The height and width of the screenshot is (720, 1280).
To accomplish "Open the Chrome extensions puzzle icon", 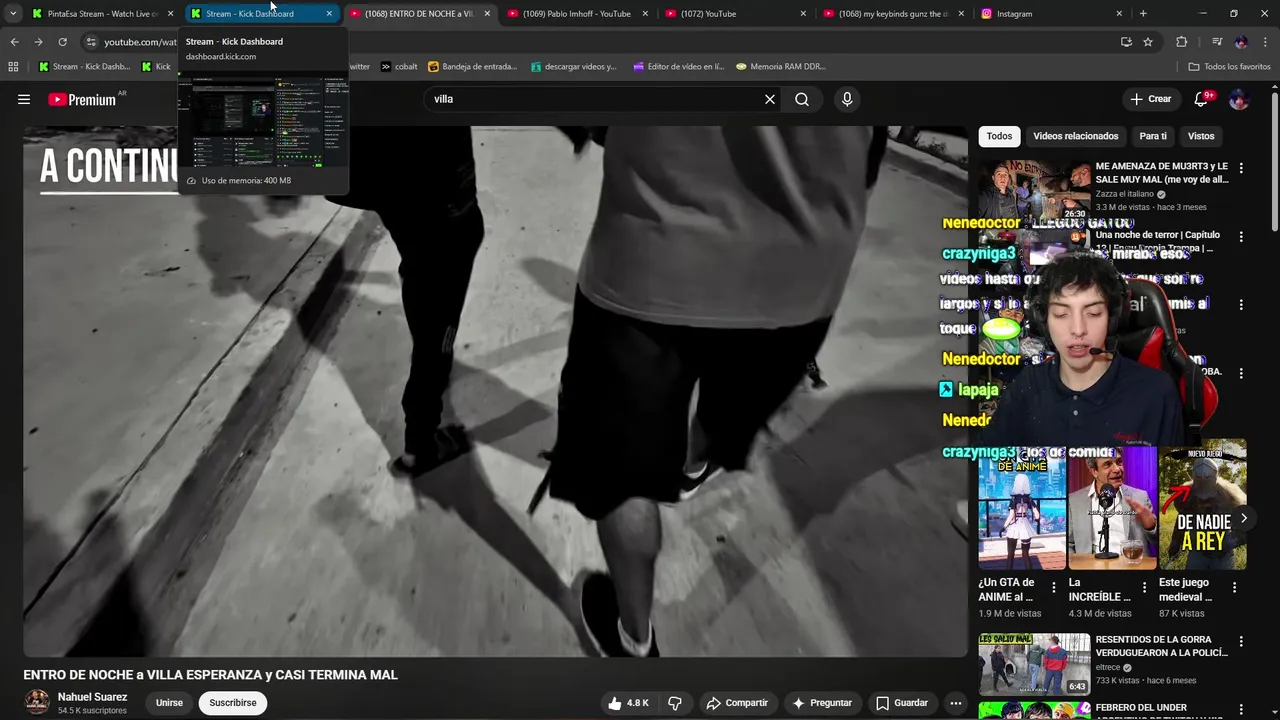I will click(x=1181, y=42).
